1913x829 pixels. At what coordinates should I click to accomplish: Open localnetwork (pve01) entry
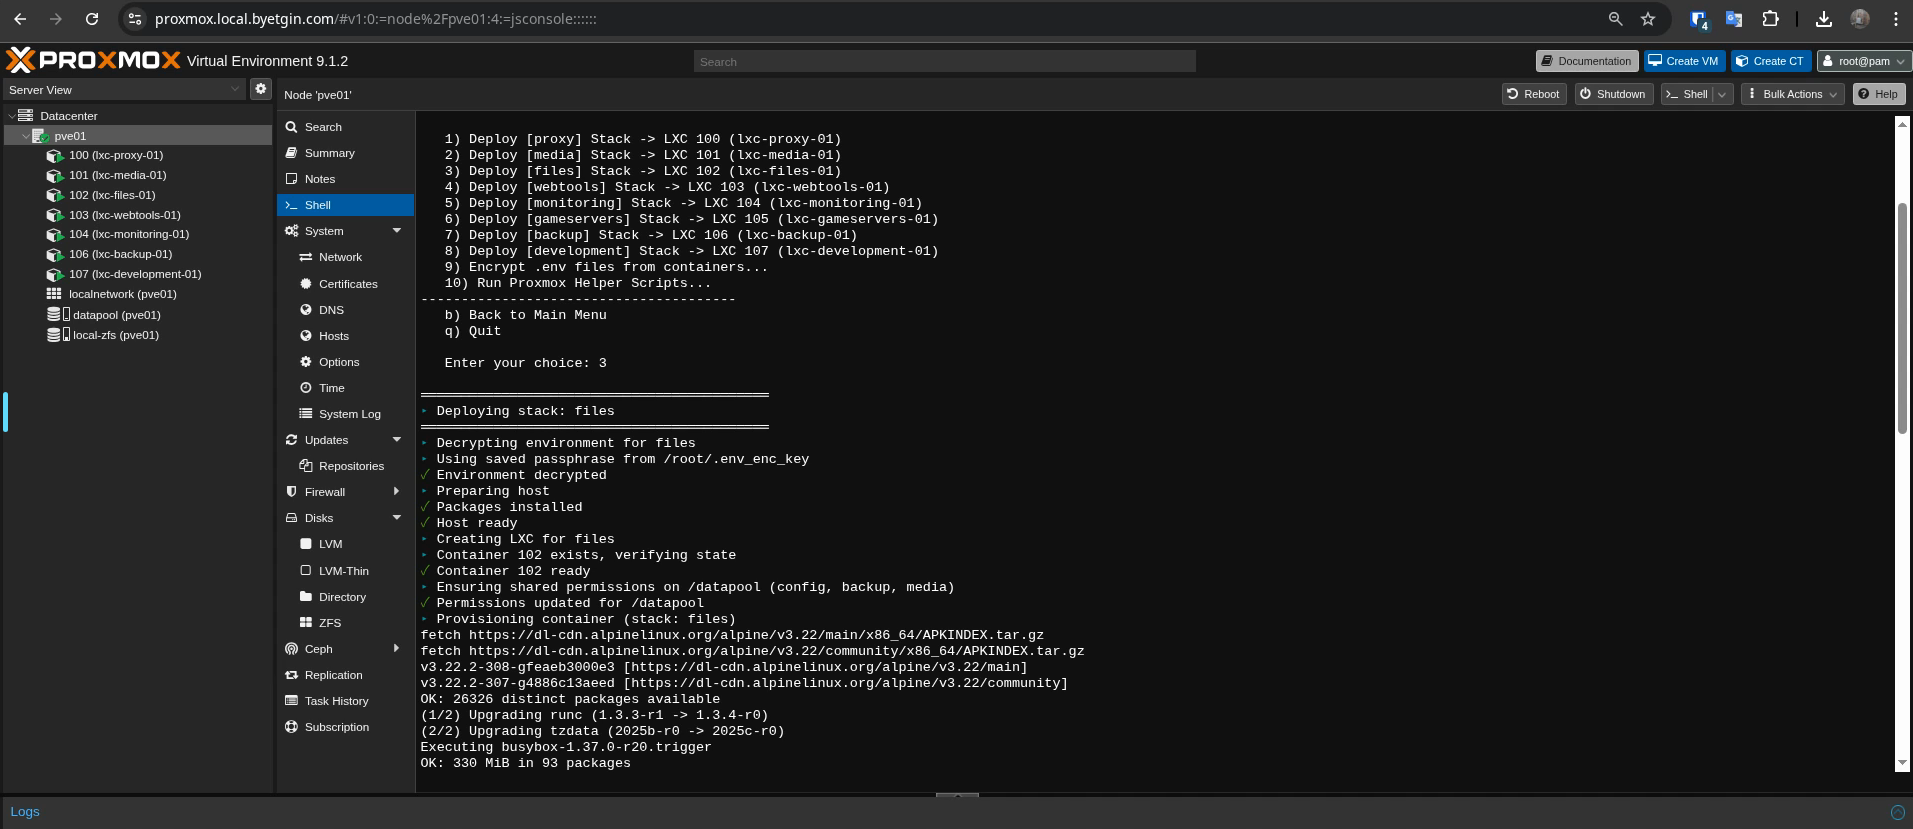(122, 294)
